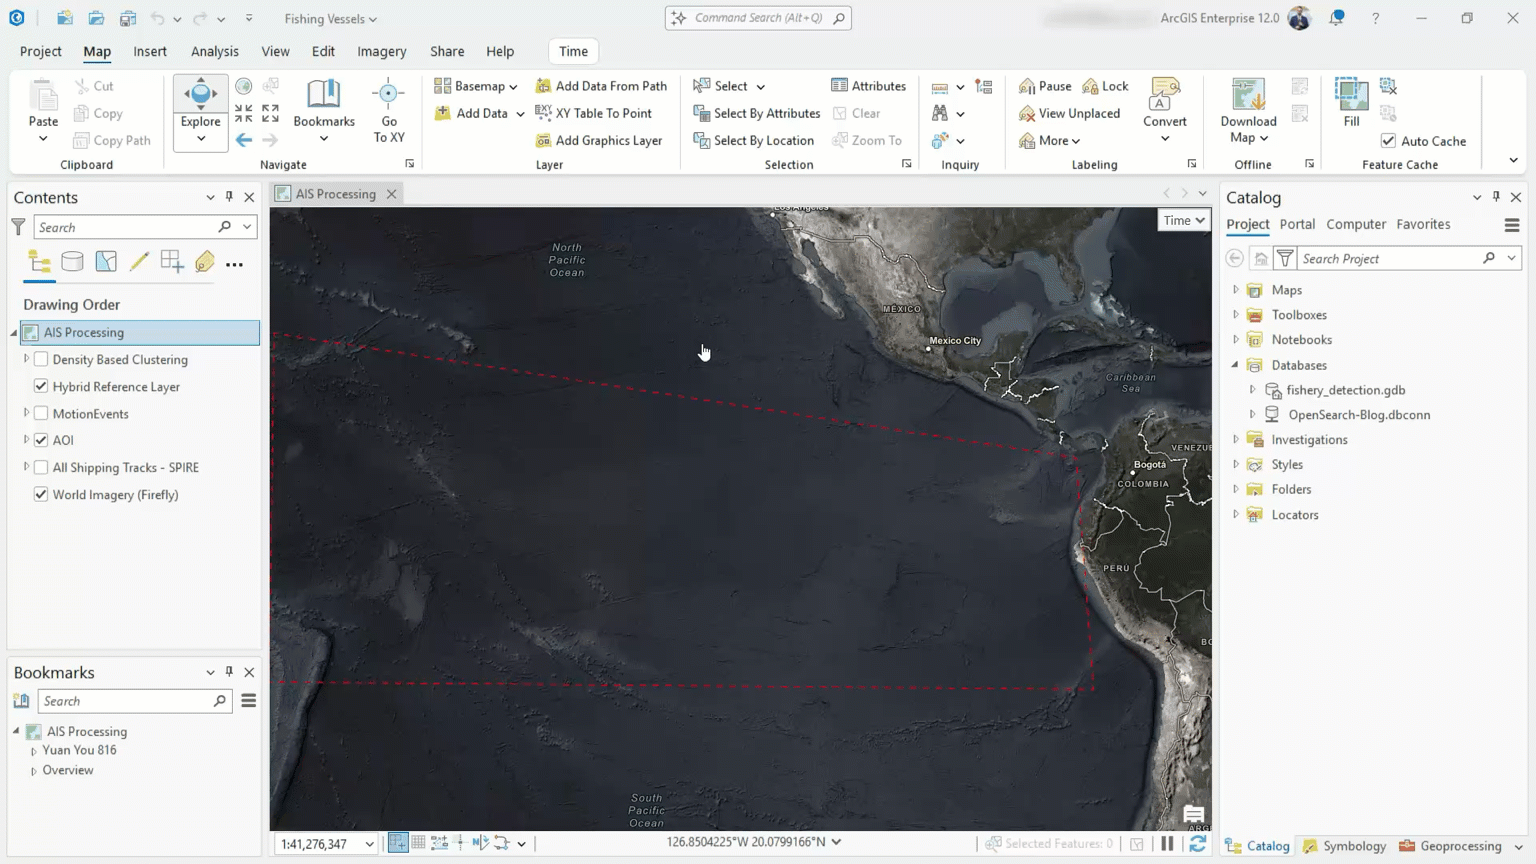Select the fishery_detection.gdb database

coord(1345,390)
